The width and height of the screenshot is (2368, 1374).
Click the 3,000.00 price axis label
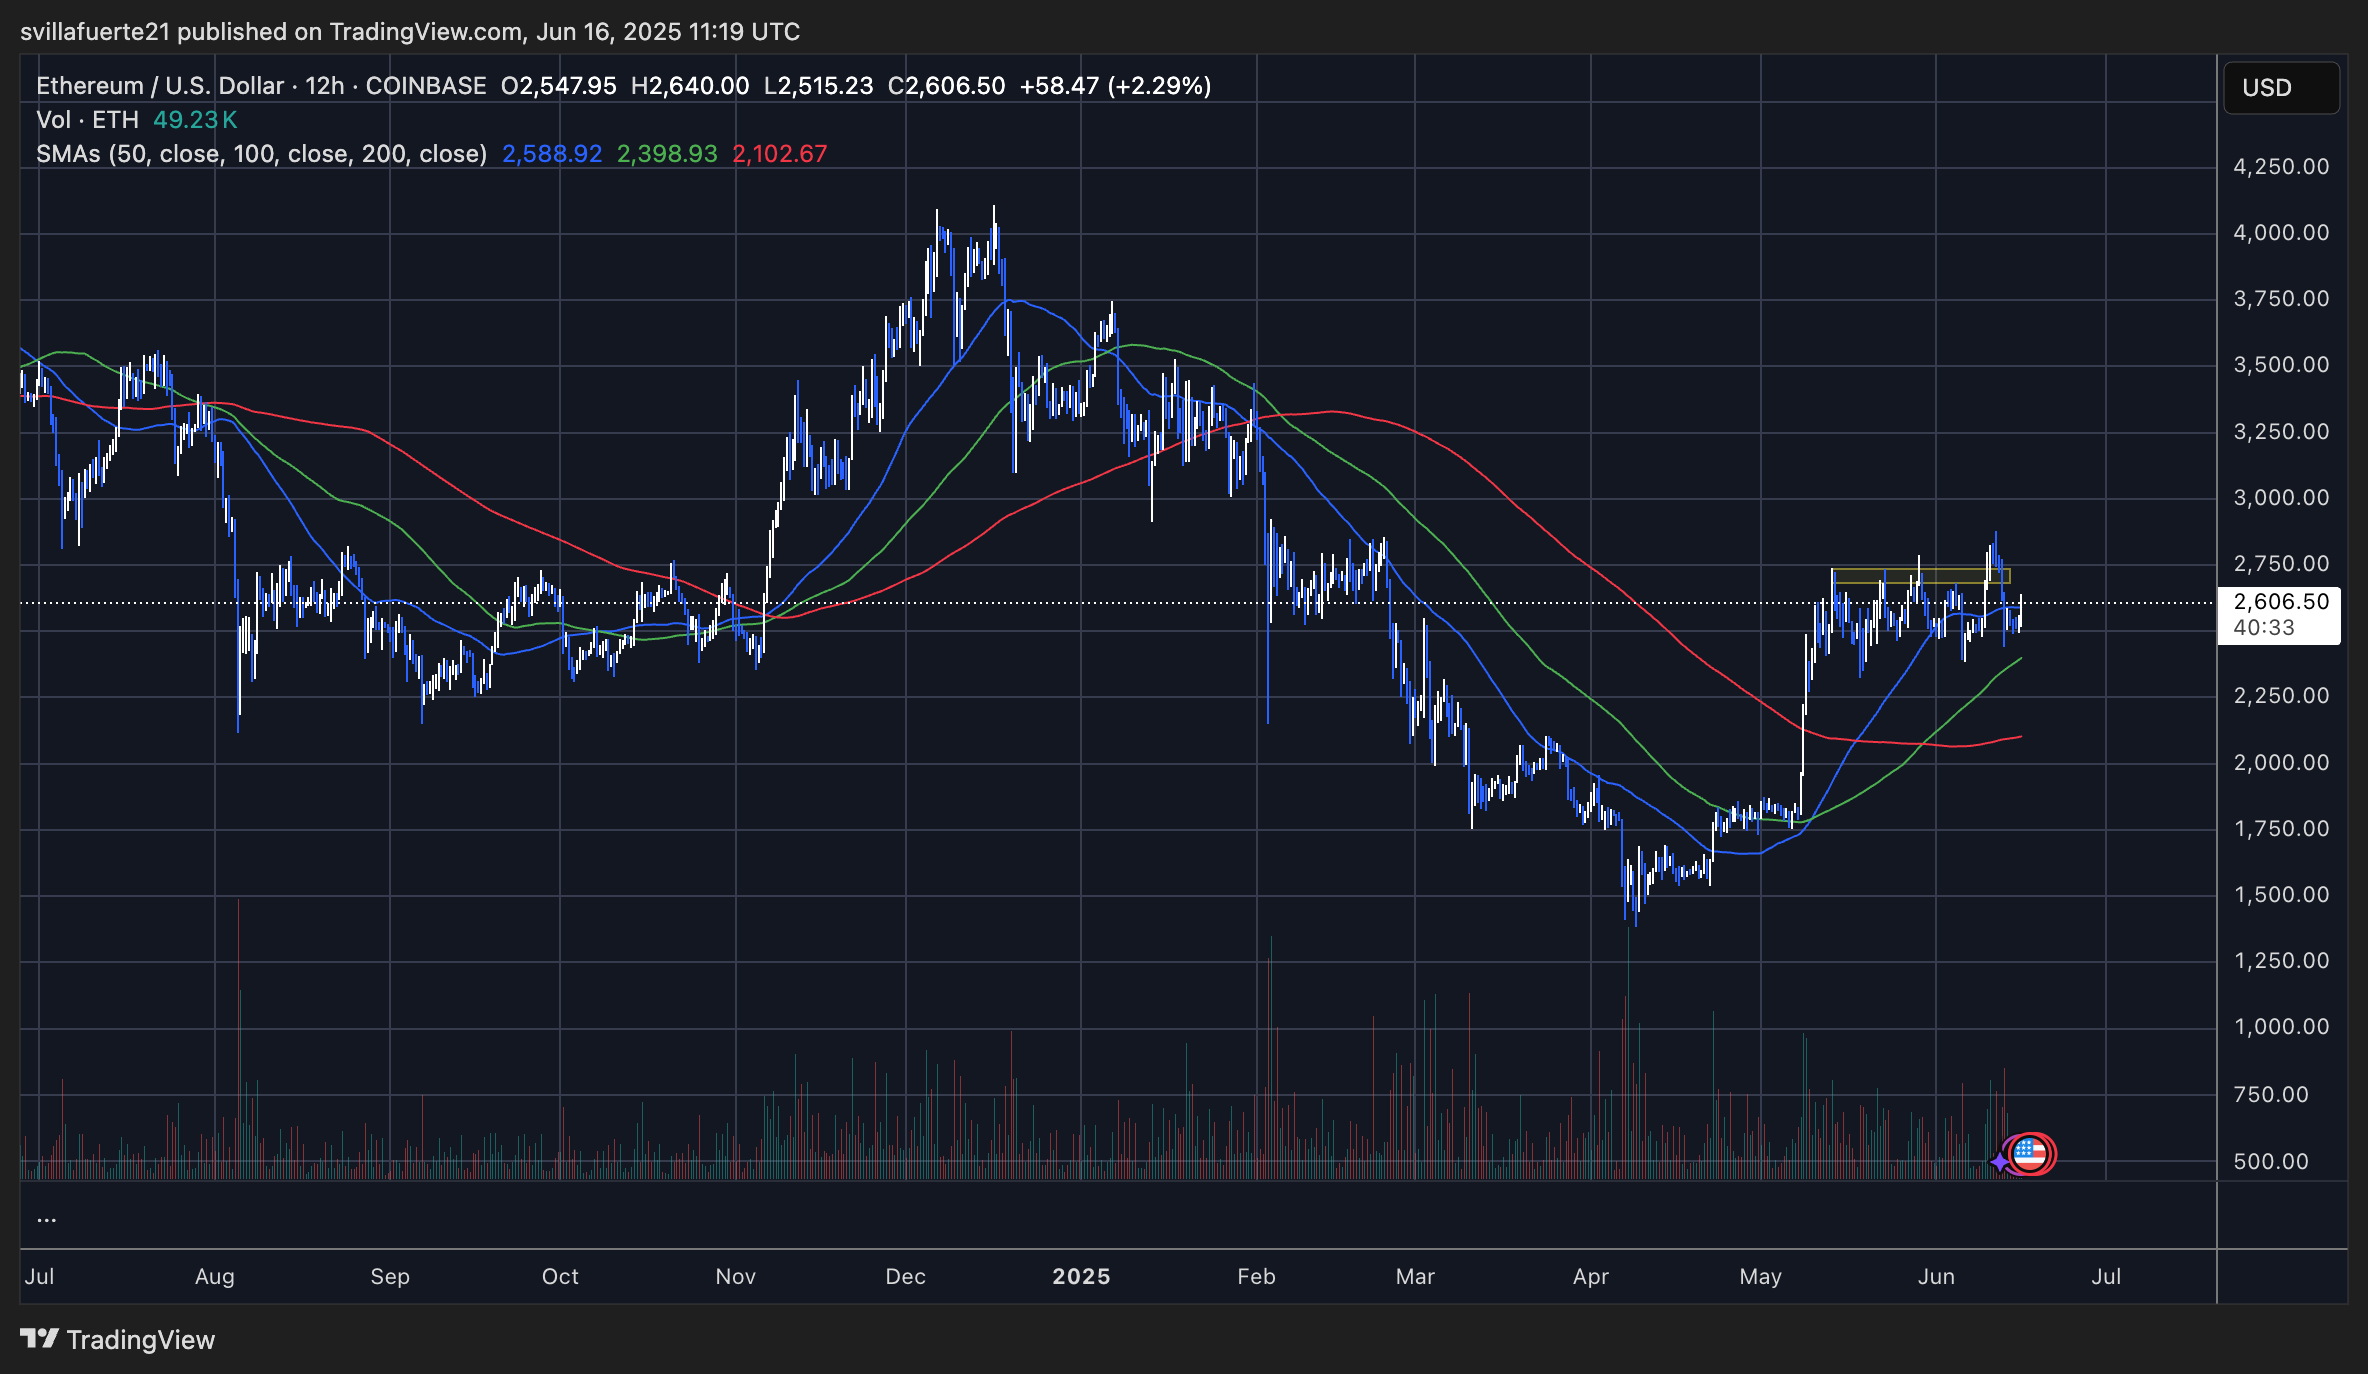pos(2281,498)
